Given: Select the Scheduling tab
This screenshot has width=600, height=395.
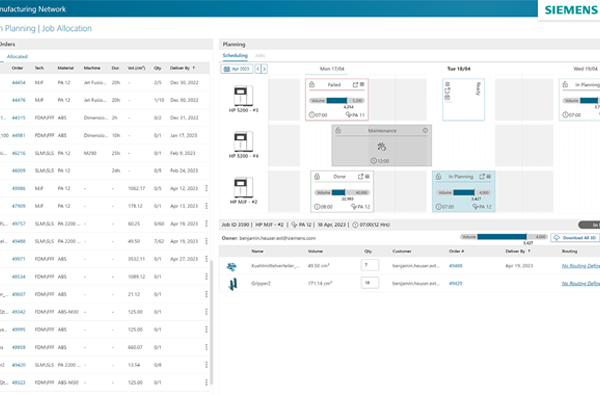Looking at the screenshot, I should point(235,55).
